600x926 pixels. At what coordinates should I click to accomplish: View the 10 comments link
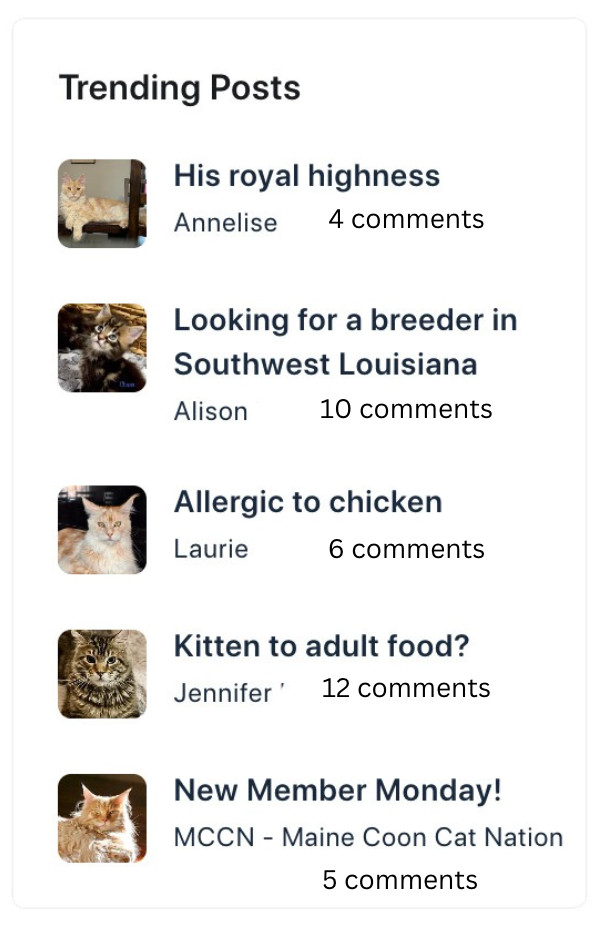coord(406,409)
